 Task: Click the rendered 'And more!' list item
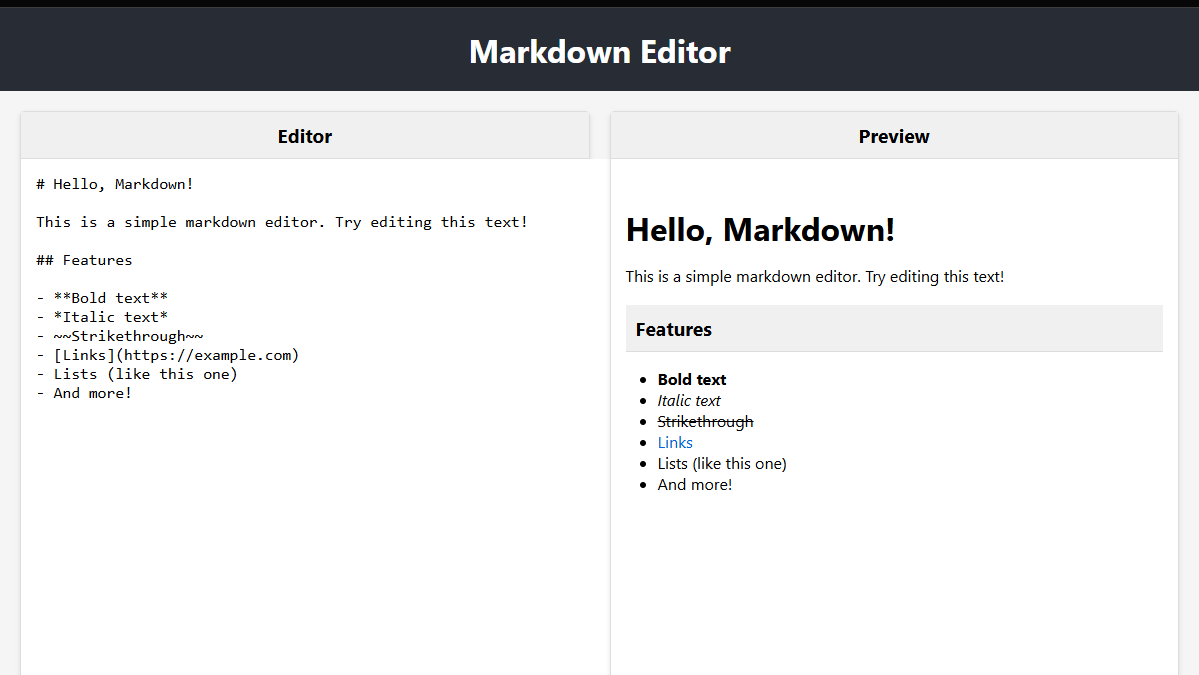[695, 485]
